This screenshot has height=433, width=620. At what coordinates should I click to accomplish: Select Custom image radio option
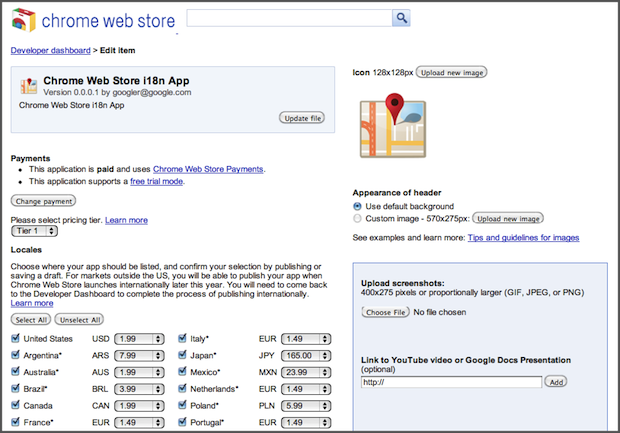pyautogui.click(x=357, y=218)
